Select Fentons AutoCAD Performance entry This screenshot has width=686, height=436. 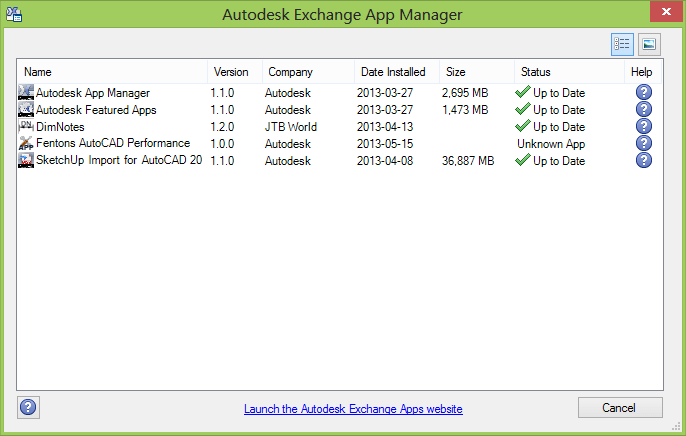click(340, 144)
